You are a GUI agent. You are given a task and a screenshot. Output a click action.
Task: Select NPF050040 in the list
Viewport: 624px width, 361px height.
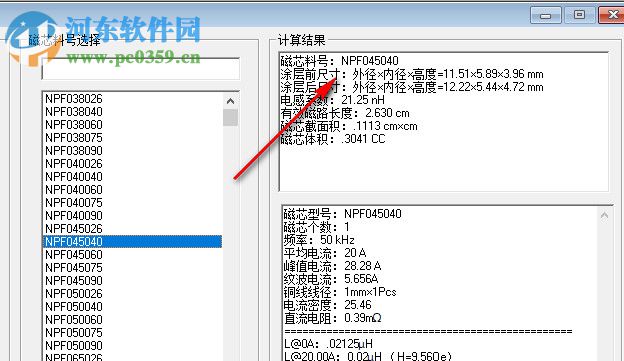74,307
